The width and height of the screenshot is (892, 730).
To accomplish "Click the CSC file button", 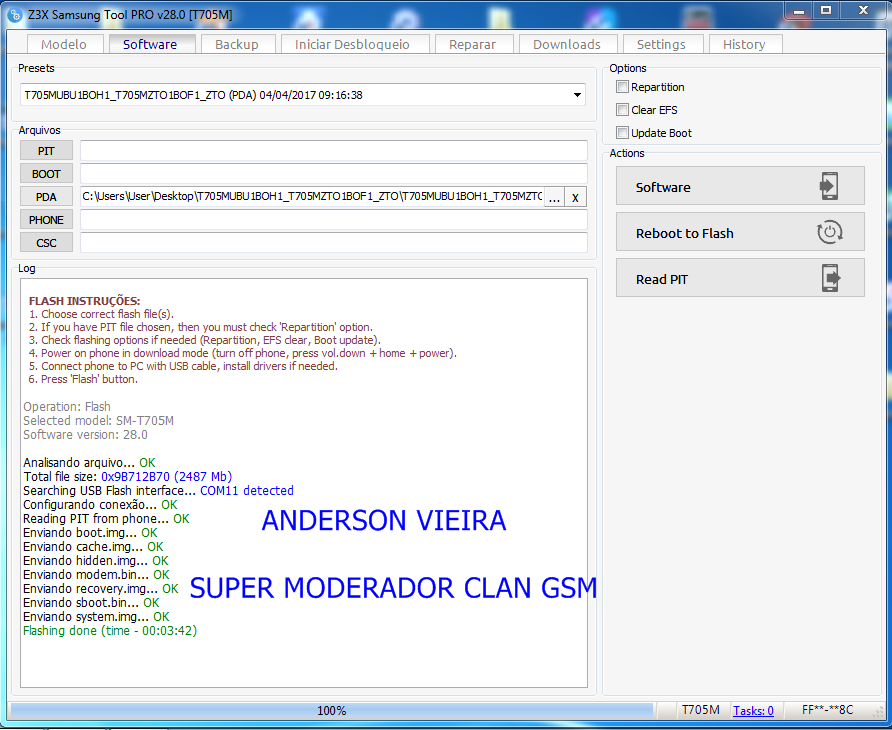I will [46, 243].
